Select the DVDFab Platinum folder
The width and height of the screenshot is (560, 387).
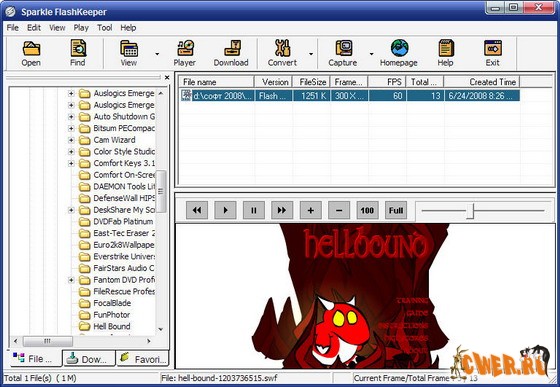coord(123,221)
